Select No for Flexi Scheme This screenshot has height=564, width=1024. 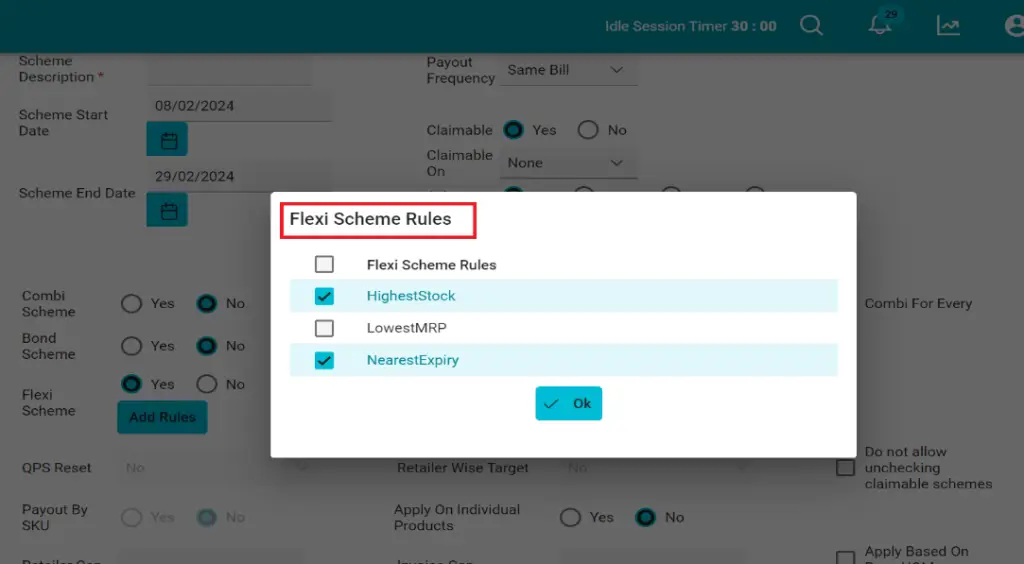tap(206, 384)
